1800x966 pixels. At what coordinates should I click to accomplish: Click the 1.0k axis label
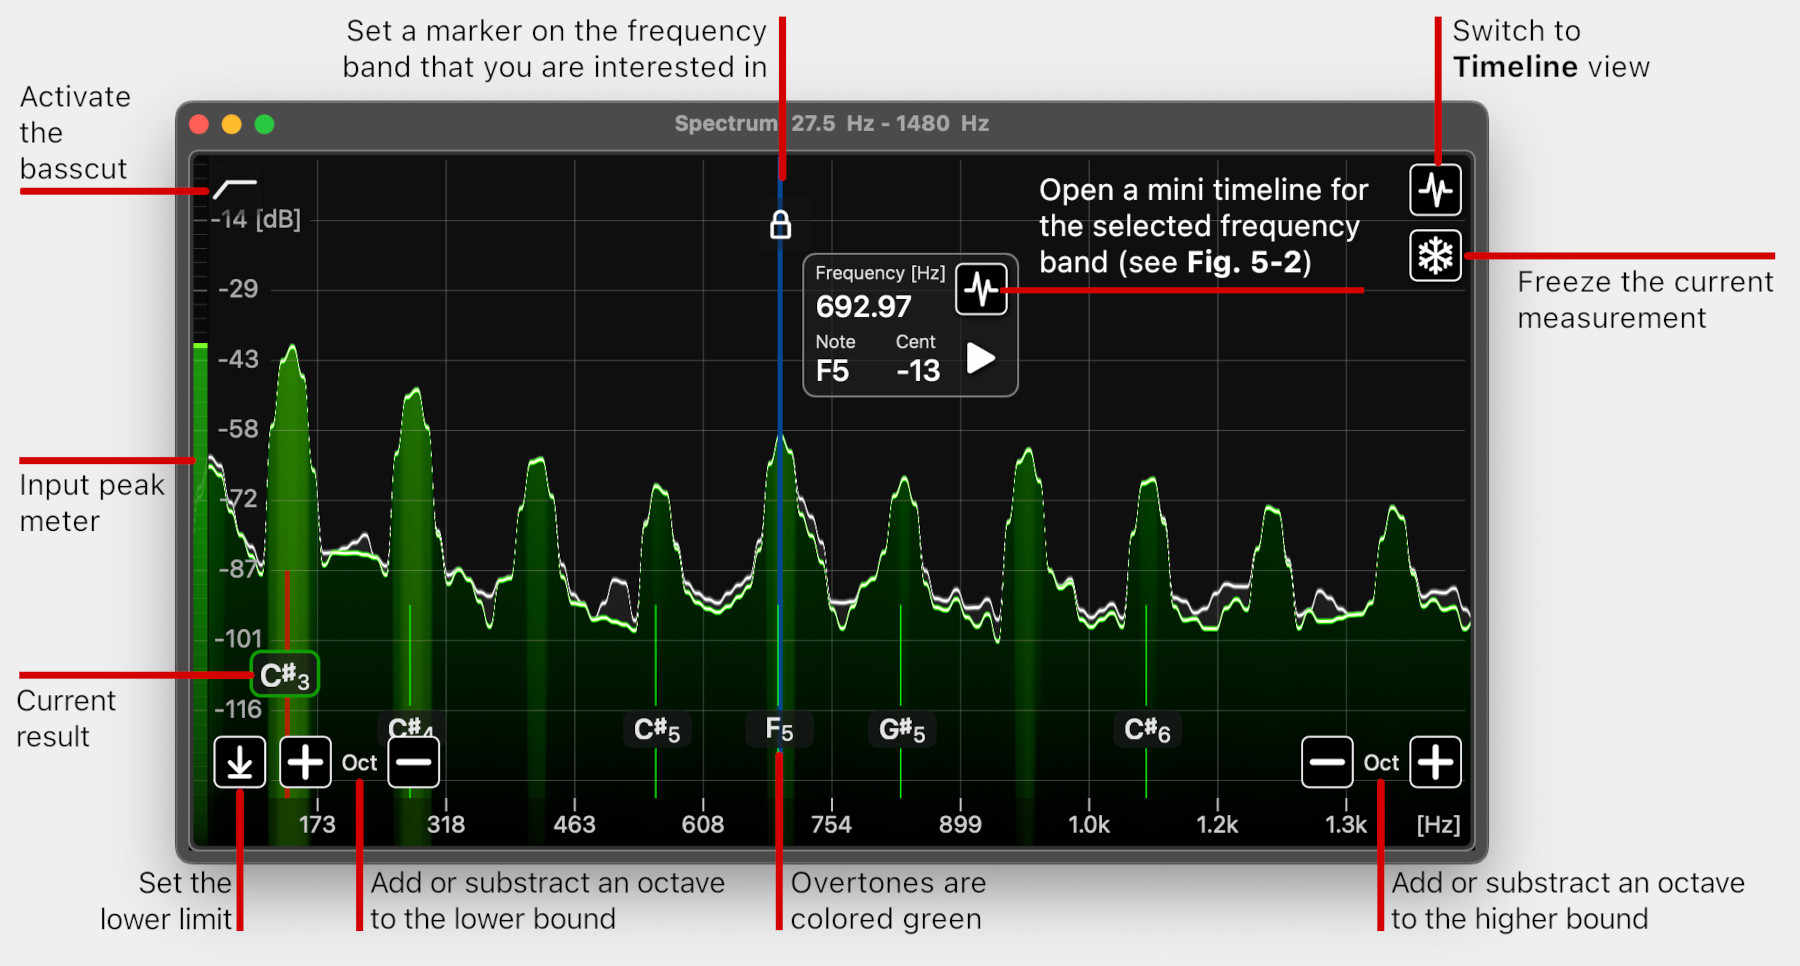point(1089,824)
